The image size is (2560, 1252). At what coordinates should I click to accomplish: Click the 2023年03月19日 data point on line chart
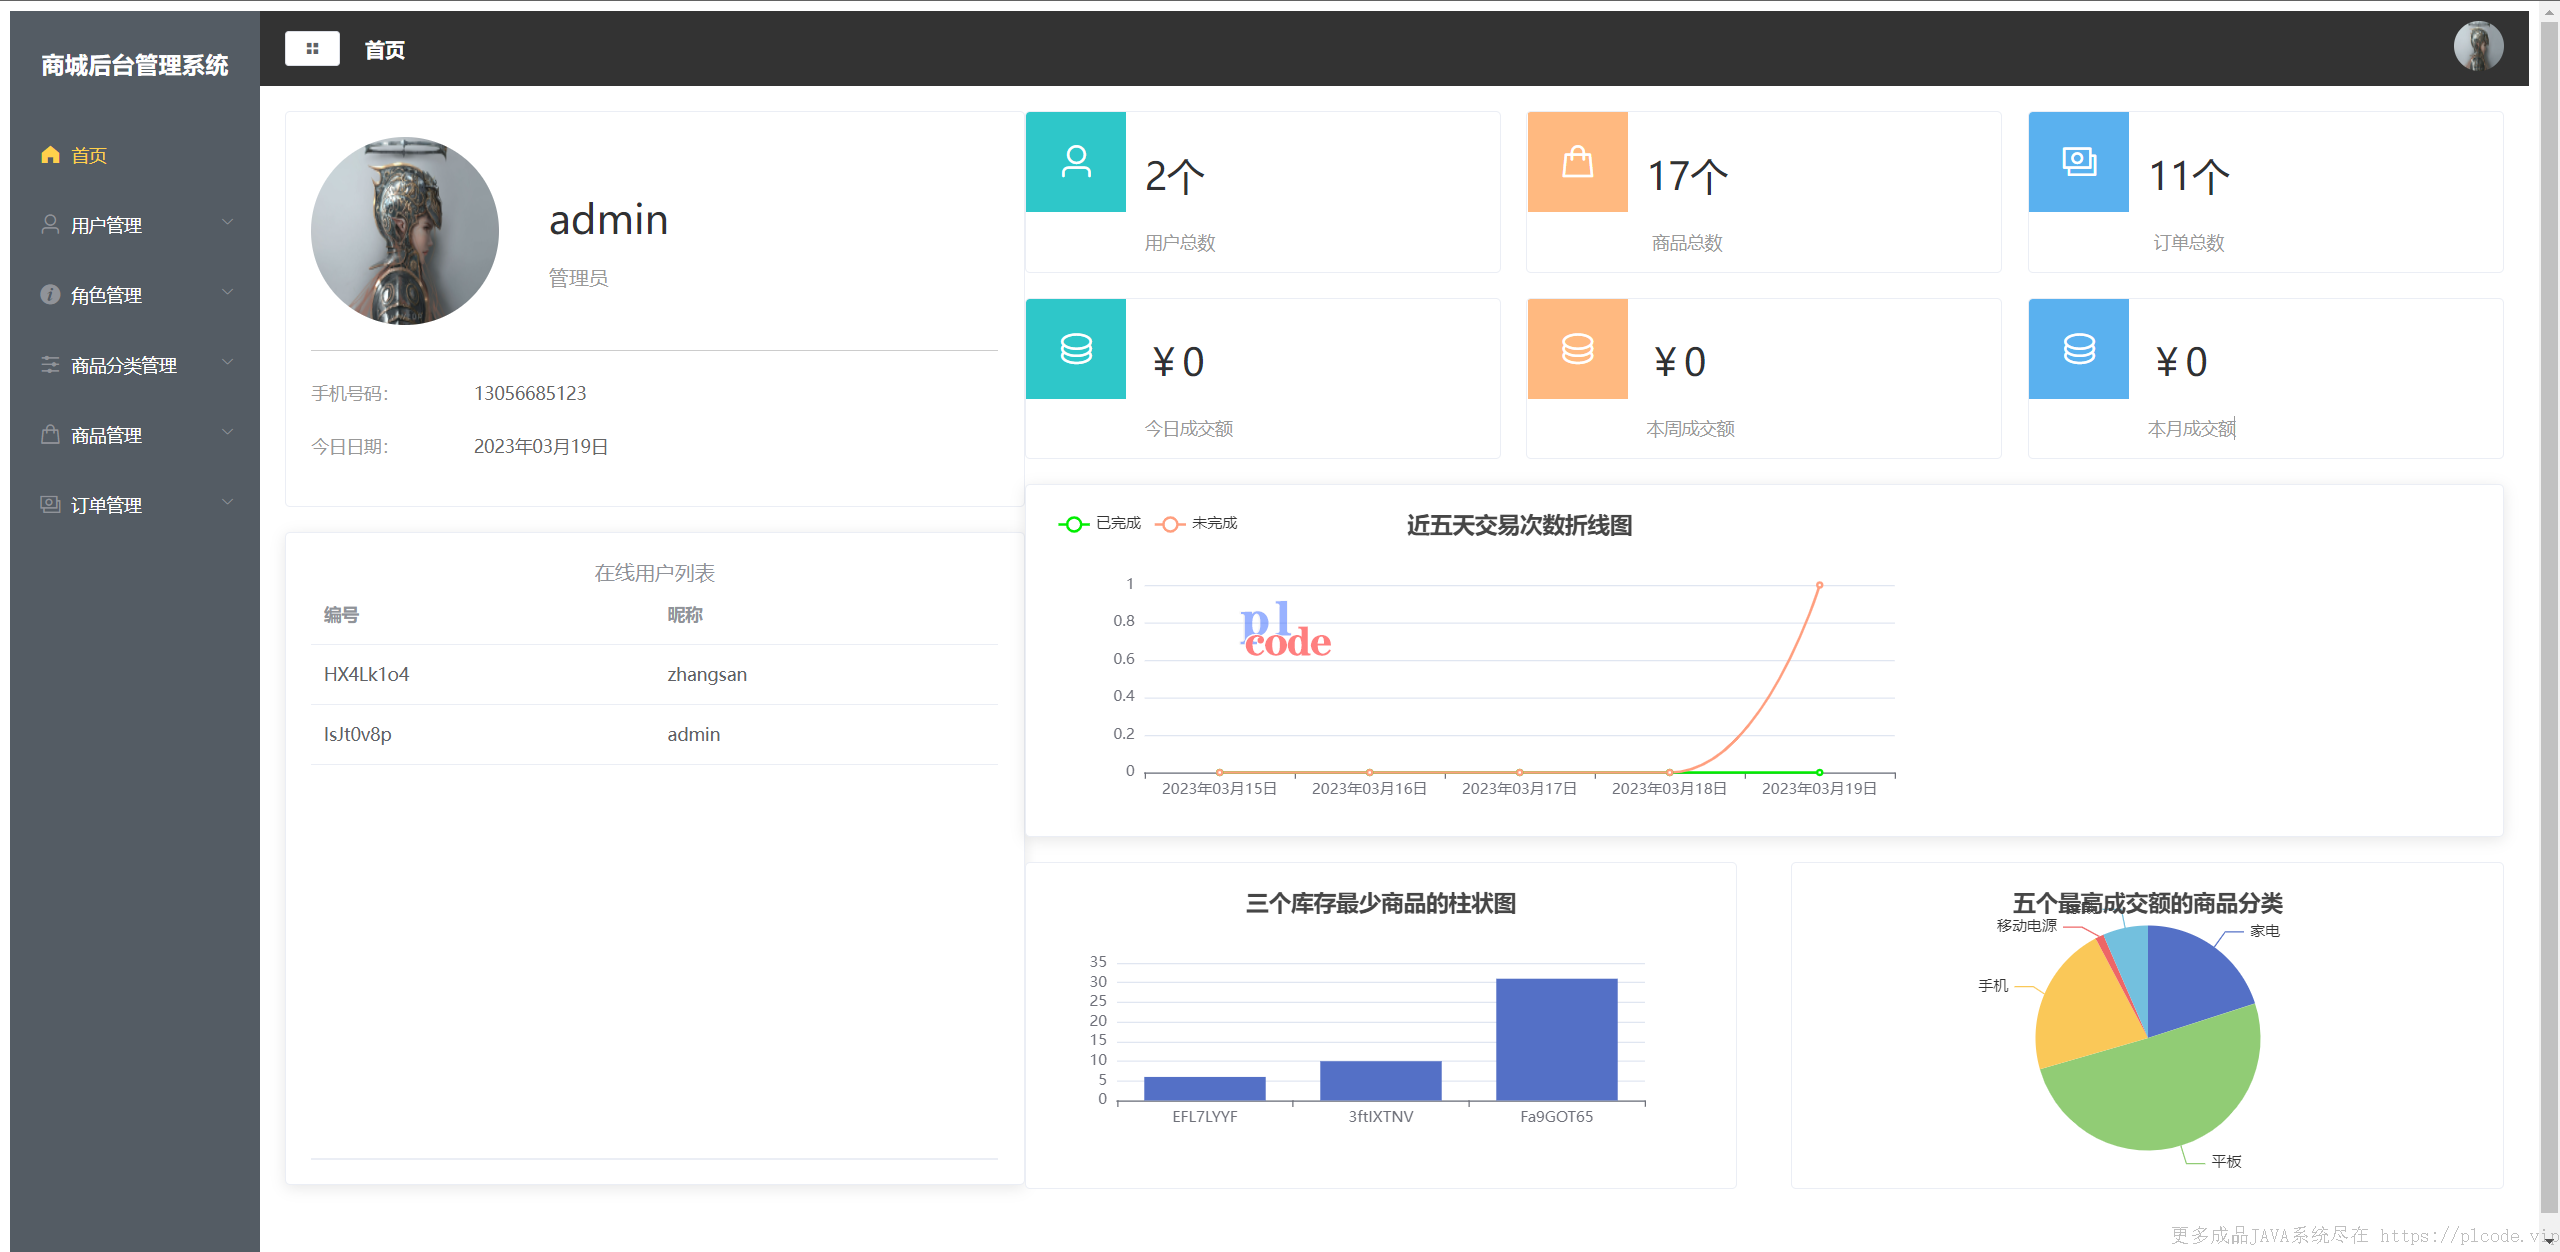(1819, 585)
